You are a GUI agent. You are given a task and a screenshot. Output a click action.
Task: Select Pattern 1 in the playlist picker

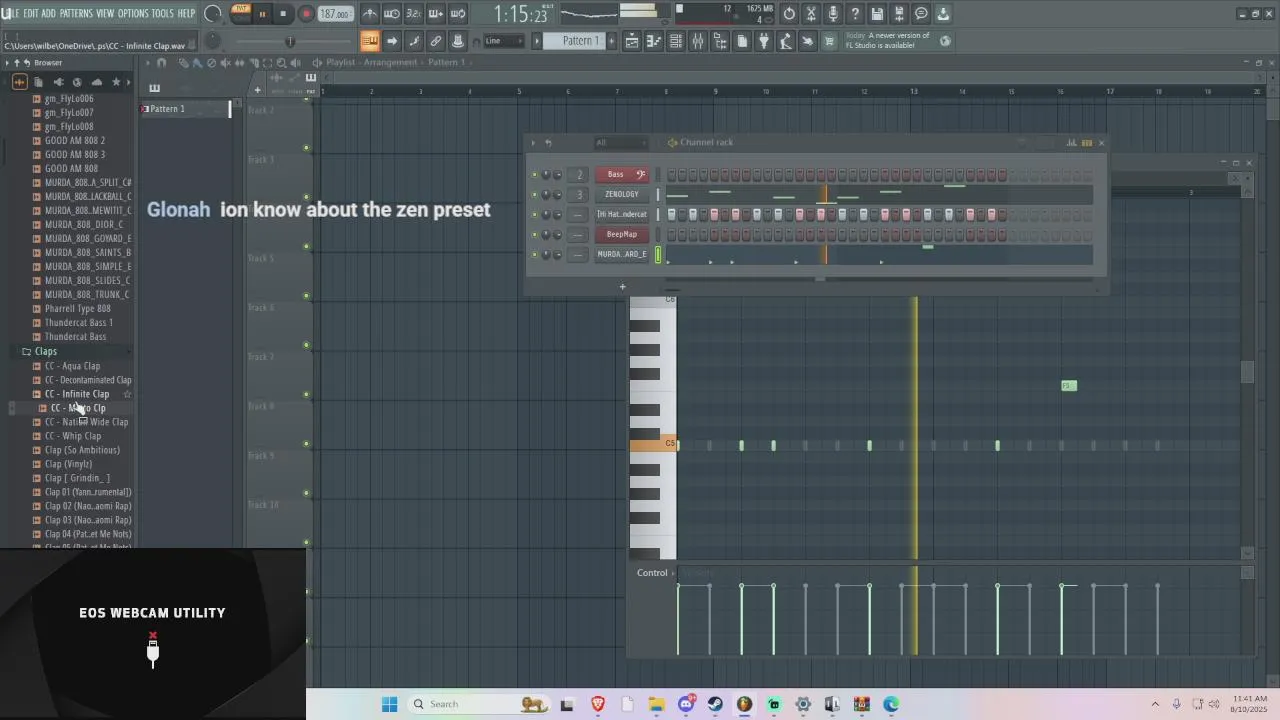click(185, 109)
